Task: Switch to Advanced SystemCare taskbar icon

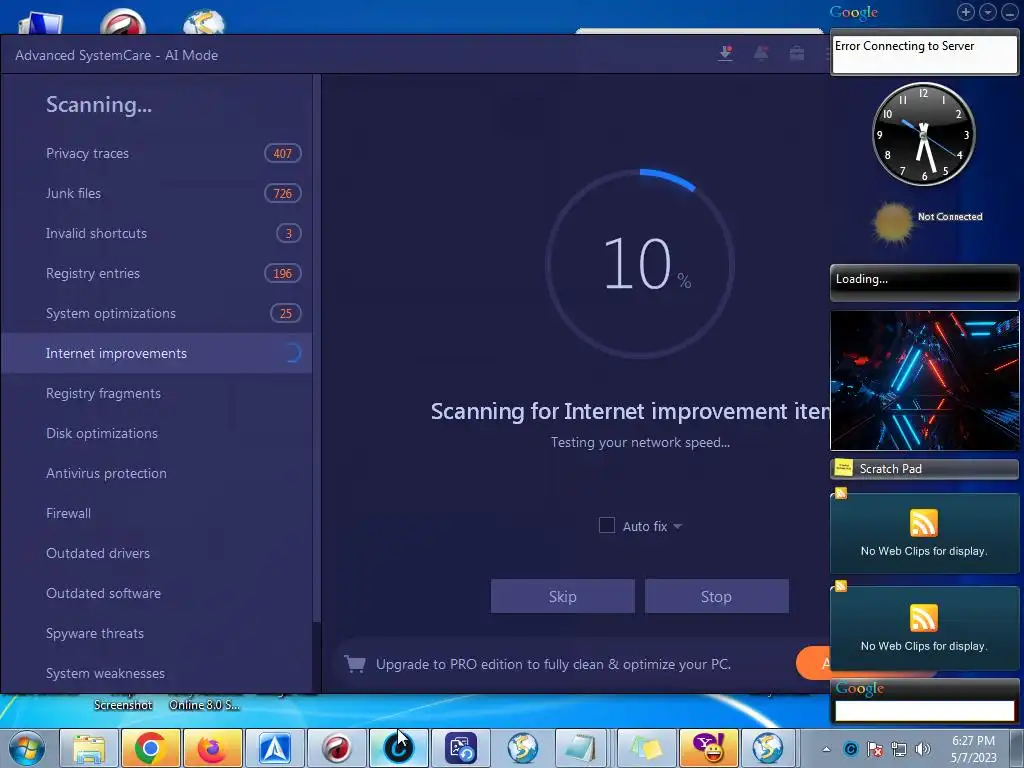Action: [x=398, y=748]
